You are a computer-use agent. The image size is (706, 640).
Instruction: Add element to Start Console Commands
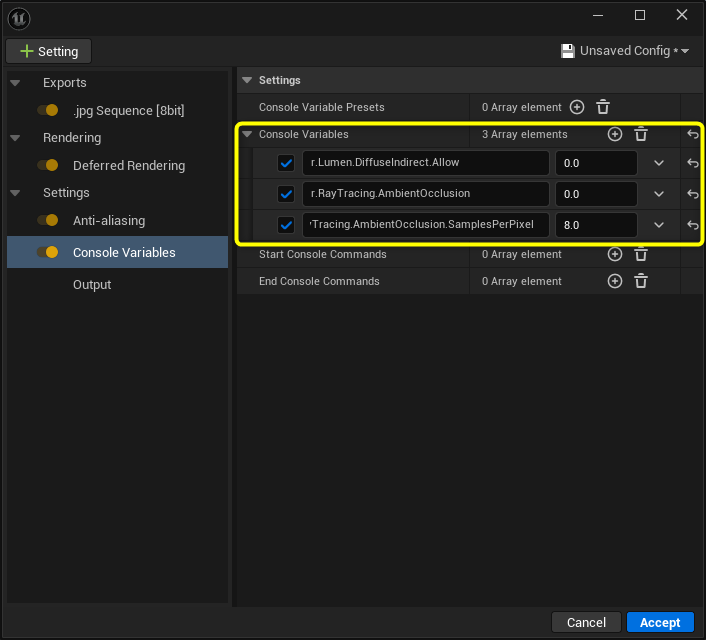point(615,254)
